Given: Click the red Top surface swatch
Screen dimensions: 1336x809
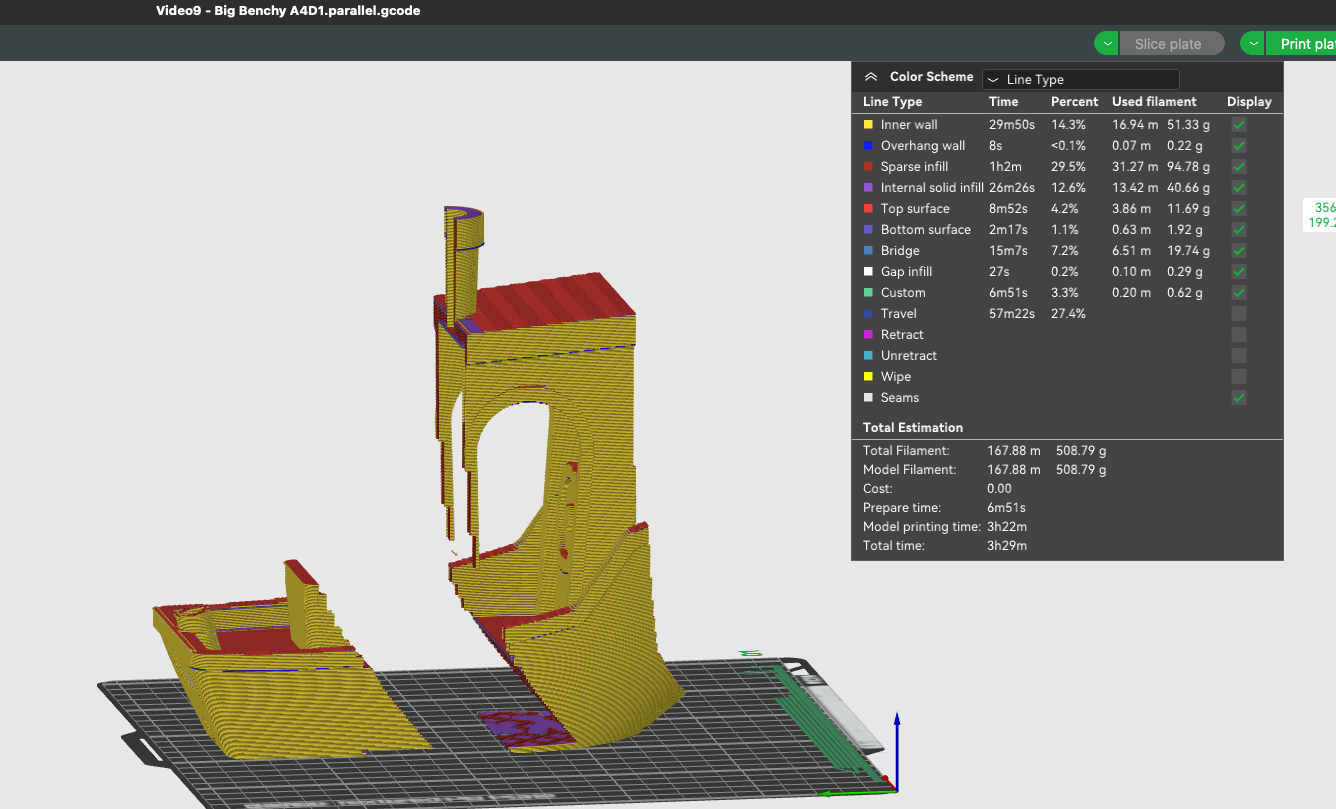Looking at the screenshot, I should pos(868,209).
